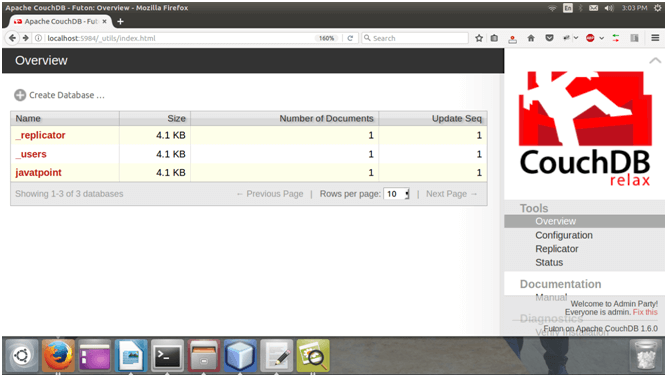Go to Previous Page of databases
Screen dimensions: 667x377
click(x=270, y=194)
